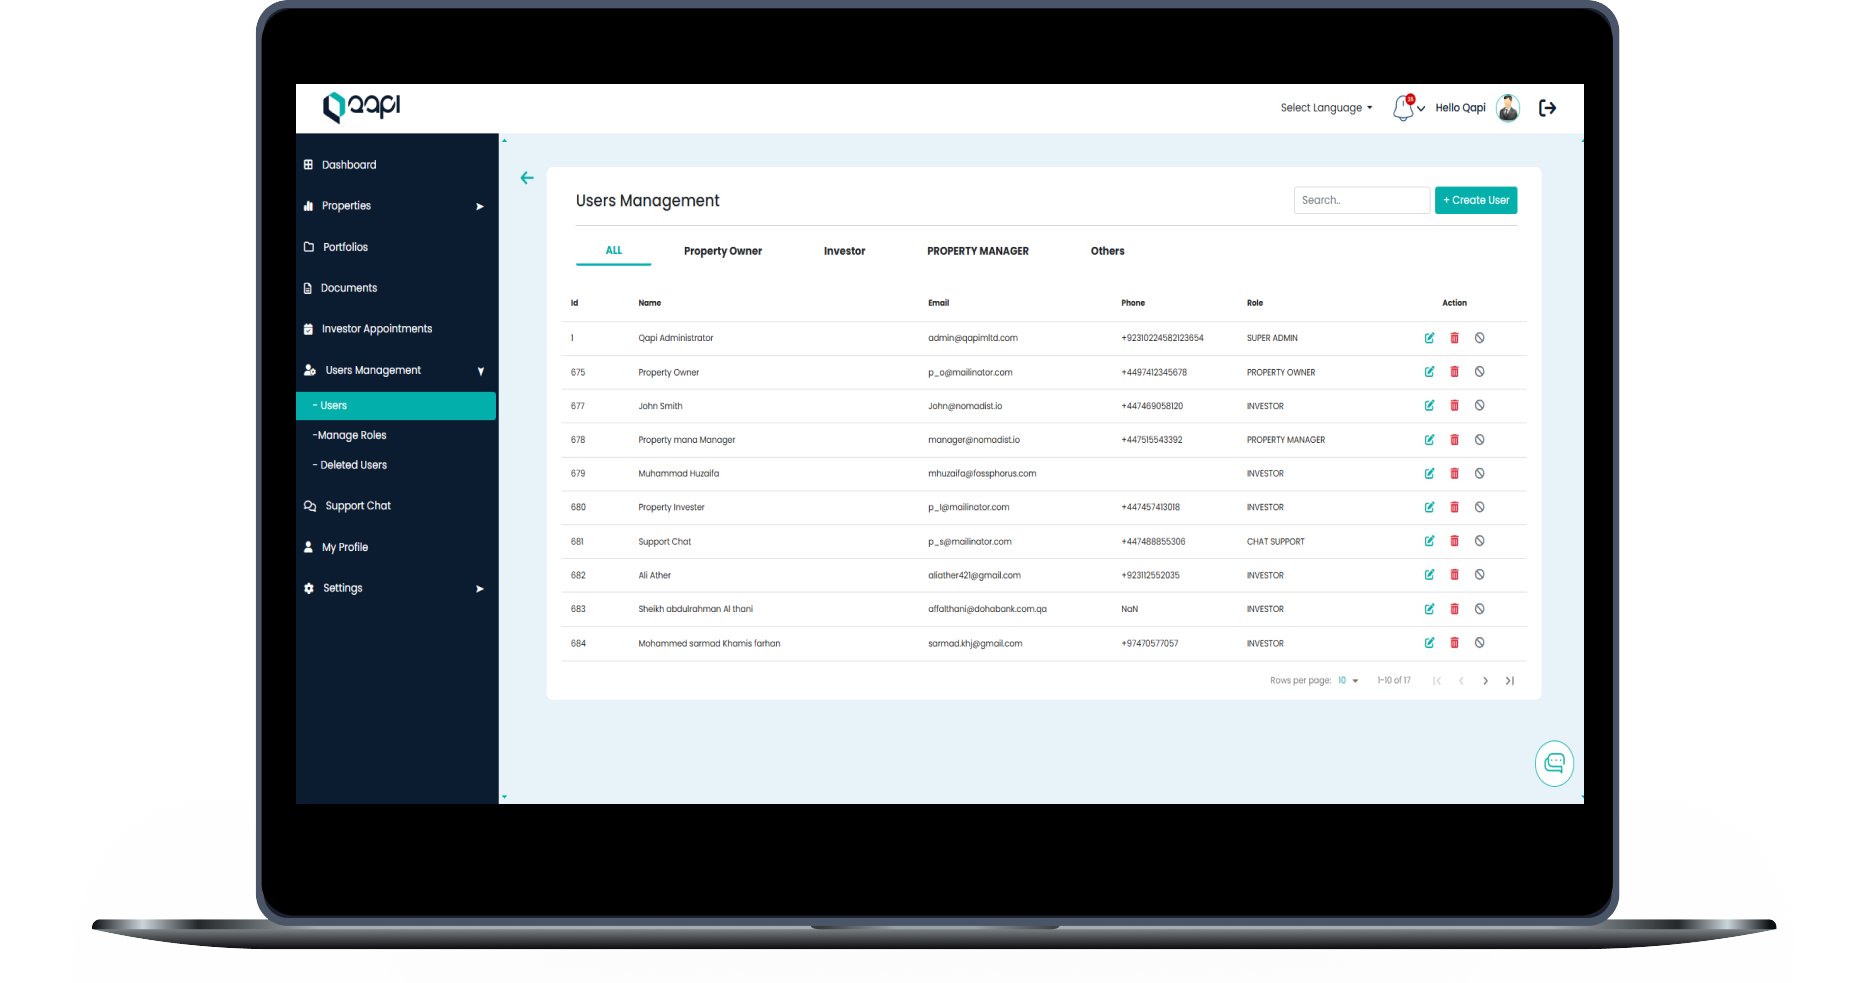Click the logout icon in header

[x=1547, y=108]
